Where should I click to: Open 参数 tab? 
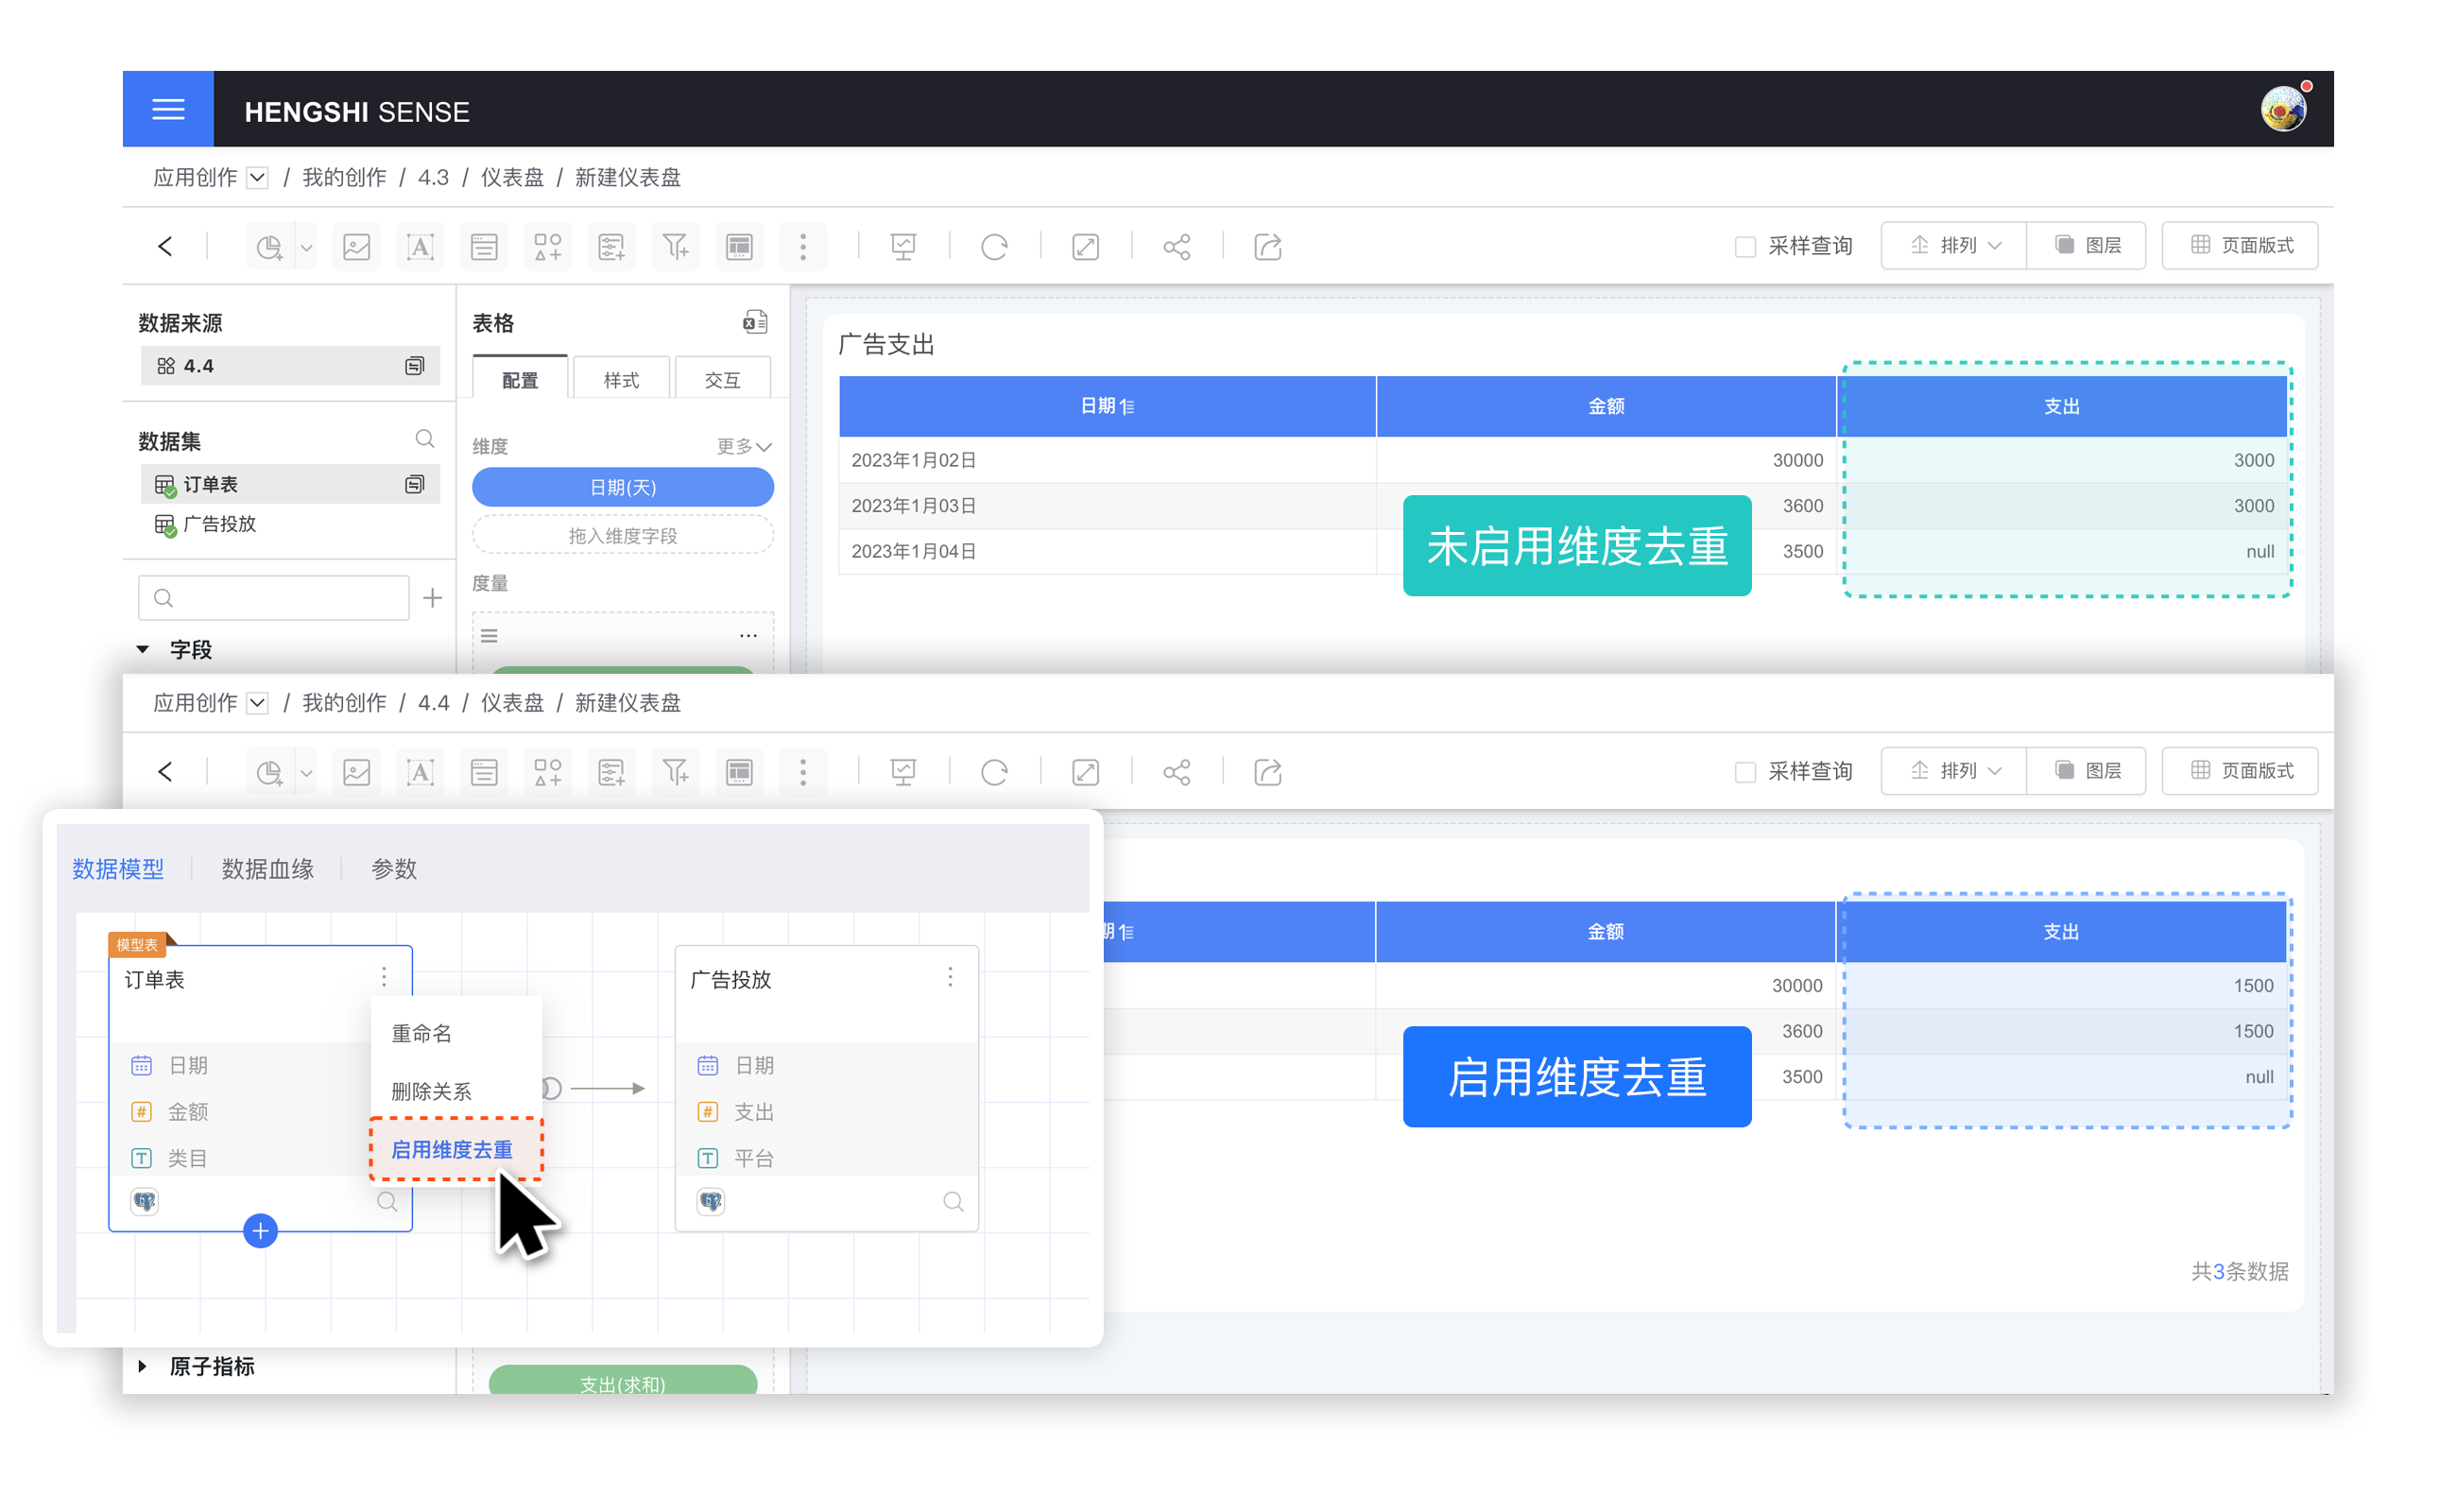tap(394, 869)
